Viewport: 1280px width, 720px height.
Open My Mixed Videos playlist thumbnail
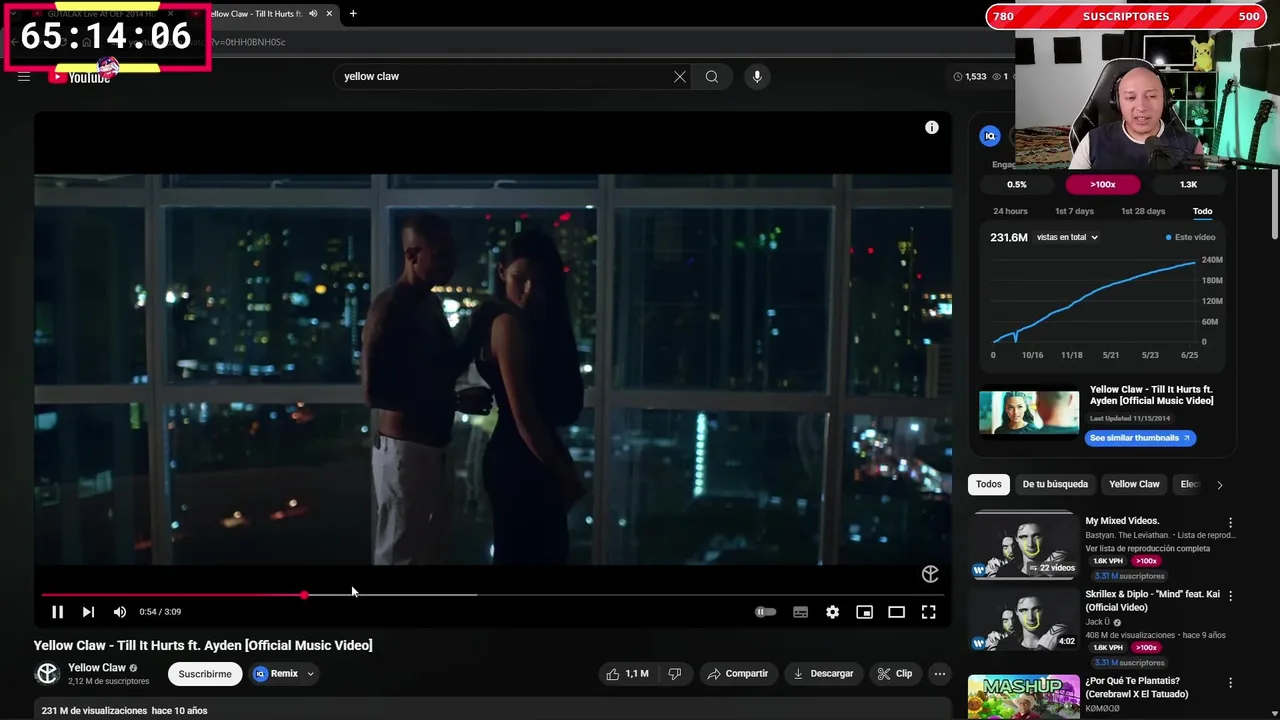(x=1023, y=547)
